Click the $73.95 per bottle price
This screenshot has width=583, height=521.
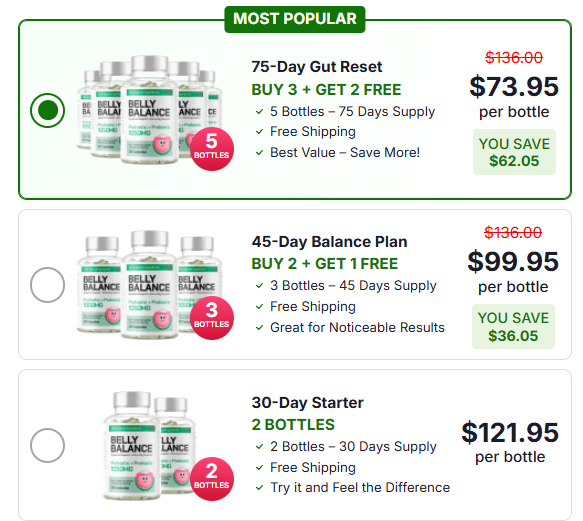(514, 97)
